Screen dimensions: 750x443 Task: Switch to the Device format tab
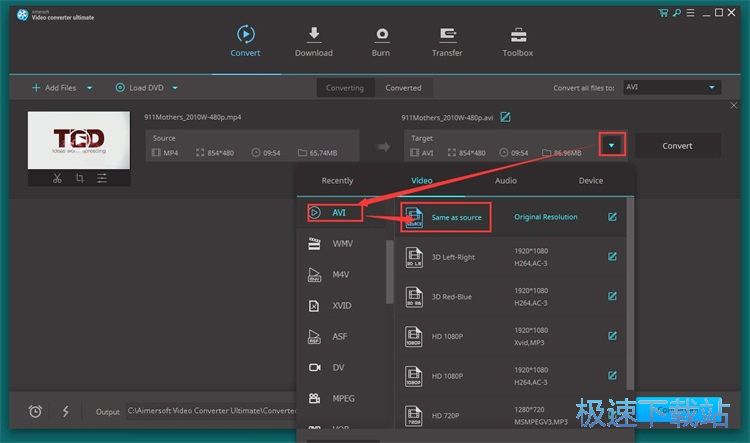(x=591, y=181)
